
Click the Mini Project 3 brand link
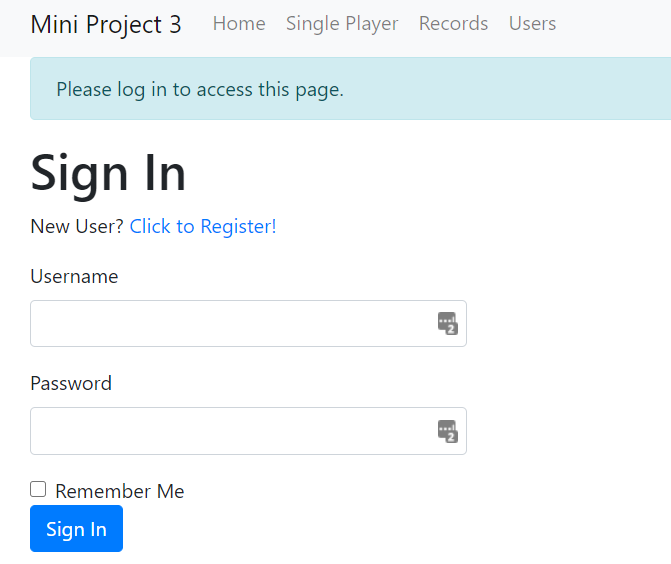click(106, 24)
